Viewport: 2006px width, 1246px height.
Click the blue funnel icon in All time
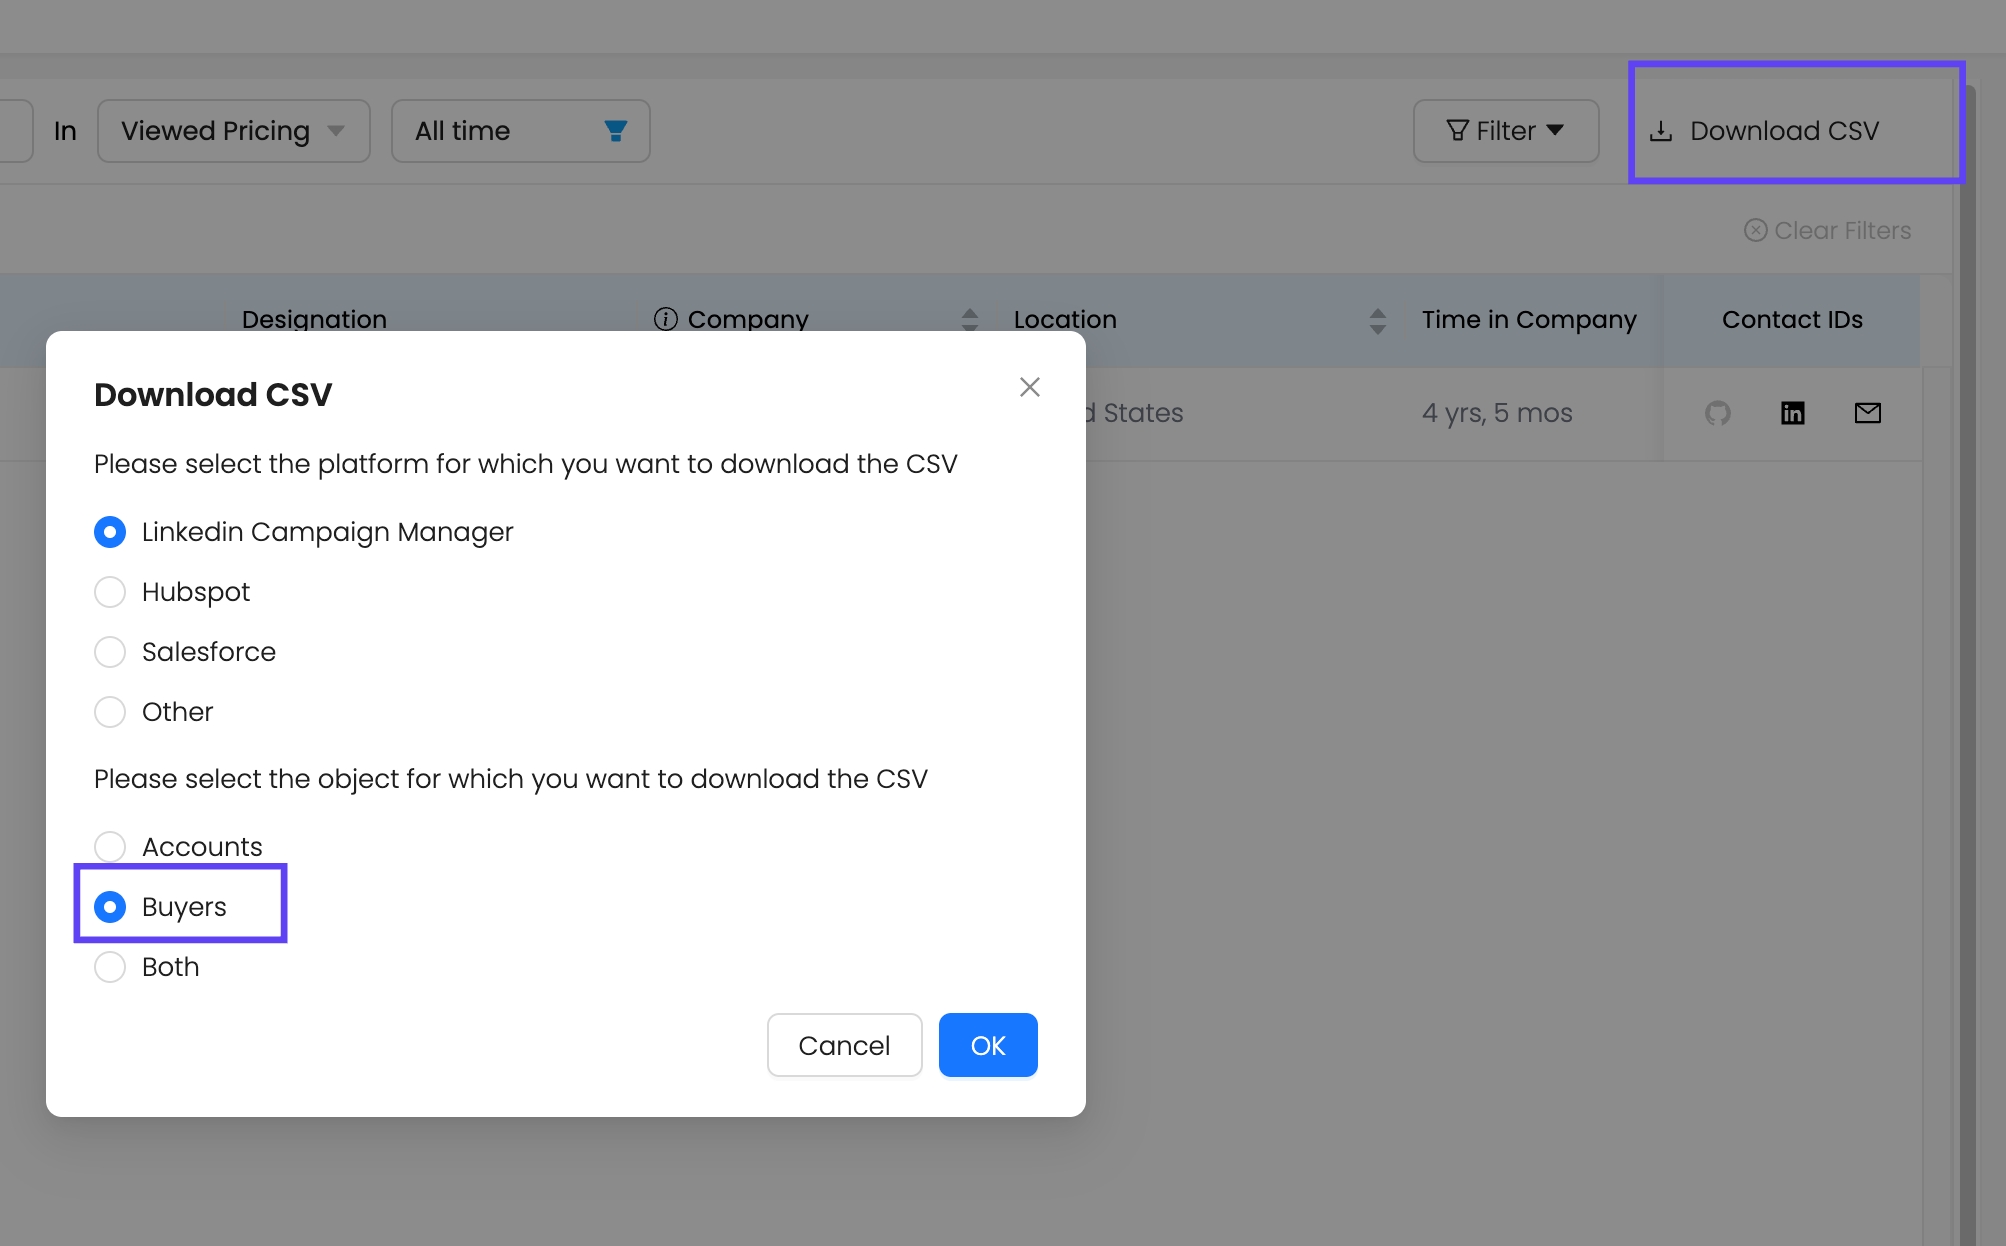[616, 131]
